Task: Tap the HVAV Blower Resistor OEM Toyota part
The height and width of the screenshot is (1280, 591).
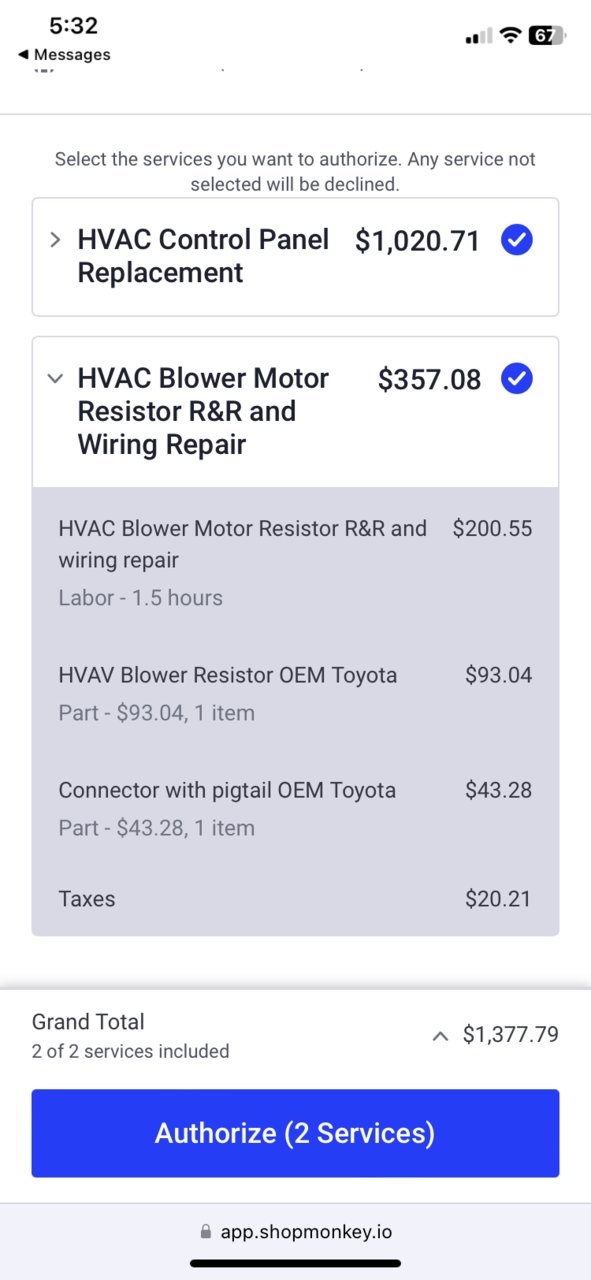Action: (x=228, y=675)
